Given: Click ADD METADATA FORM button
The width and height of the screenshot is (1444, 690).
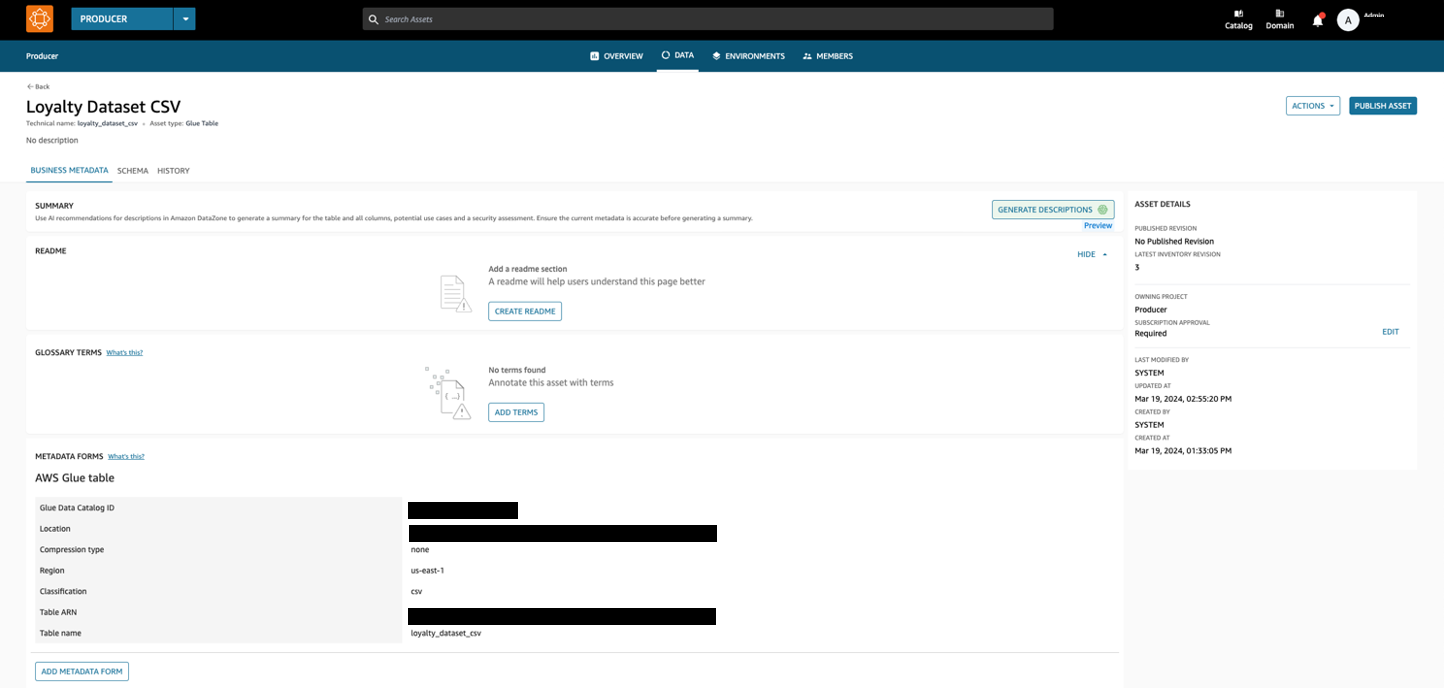Looking at the screenshot, I should click(82, 672).
